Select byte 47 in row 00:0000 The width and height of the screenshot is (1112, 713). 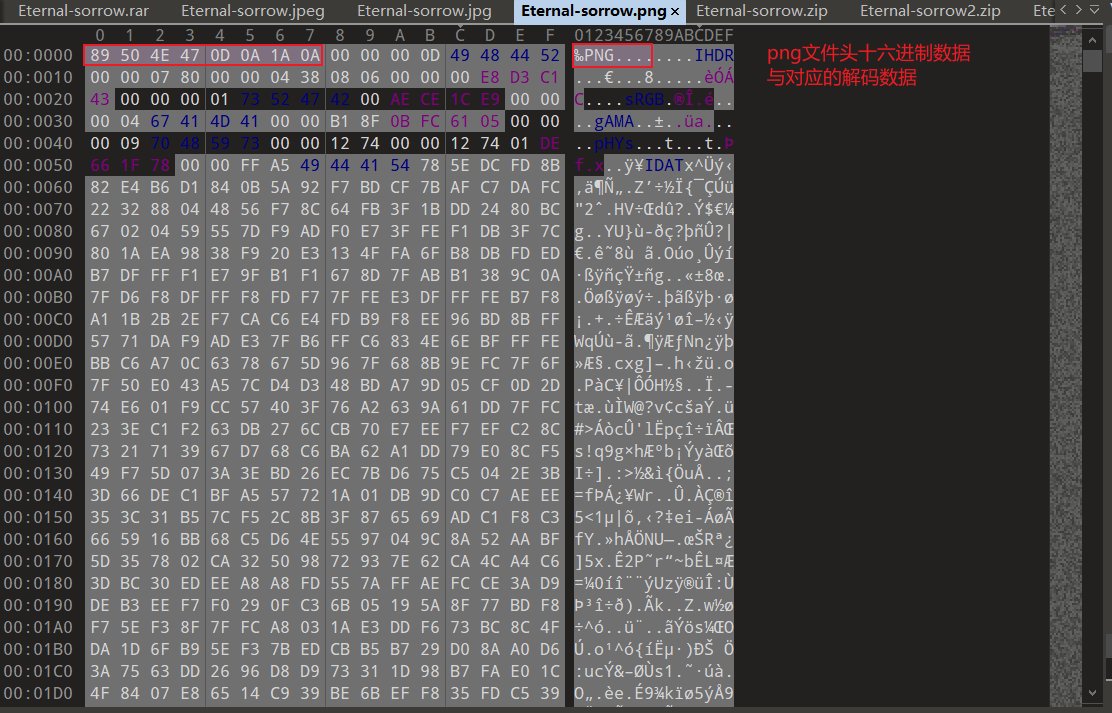pos(189,55)
